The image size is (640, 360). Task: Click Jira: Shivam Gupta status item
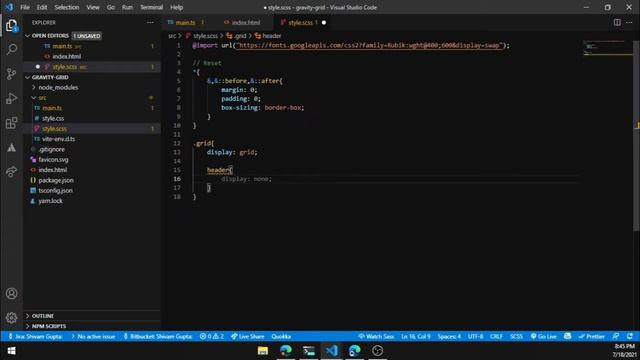click(x=36, y=336)
